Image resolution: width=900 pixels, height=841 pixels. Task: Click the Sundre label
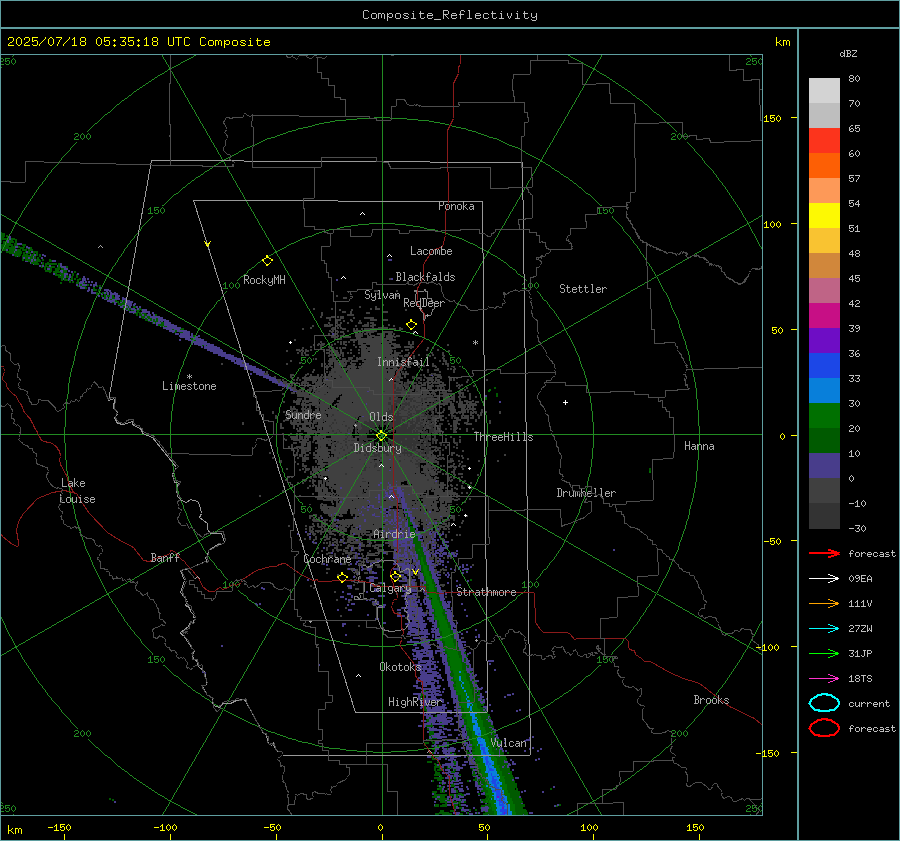point(303,414)
